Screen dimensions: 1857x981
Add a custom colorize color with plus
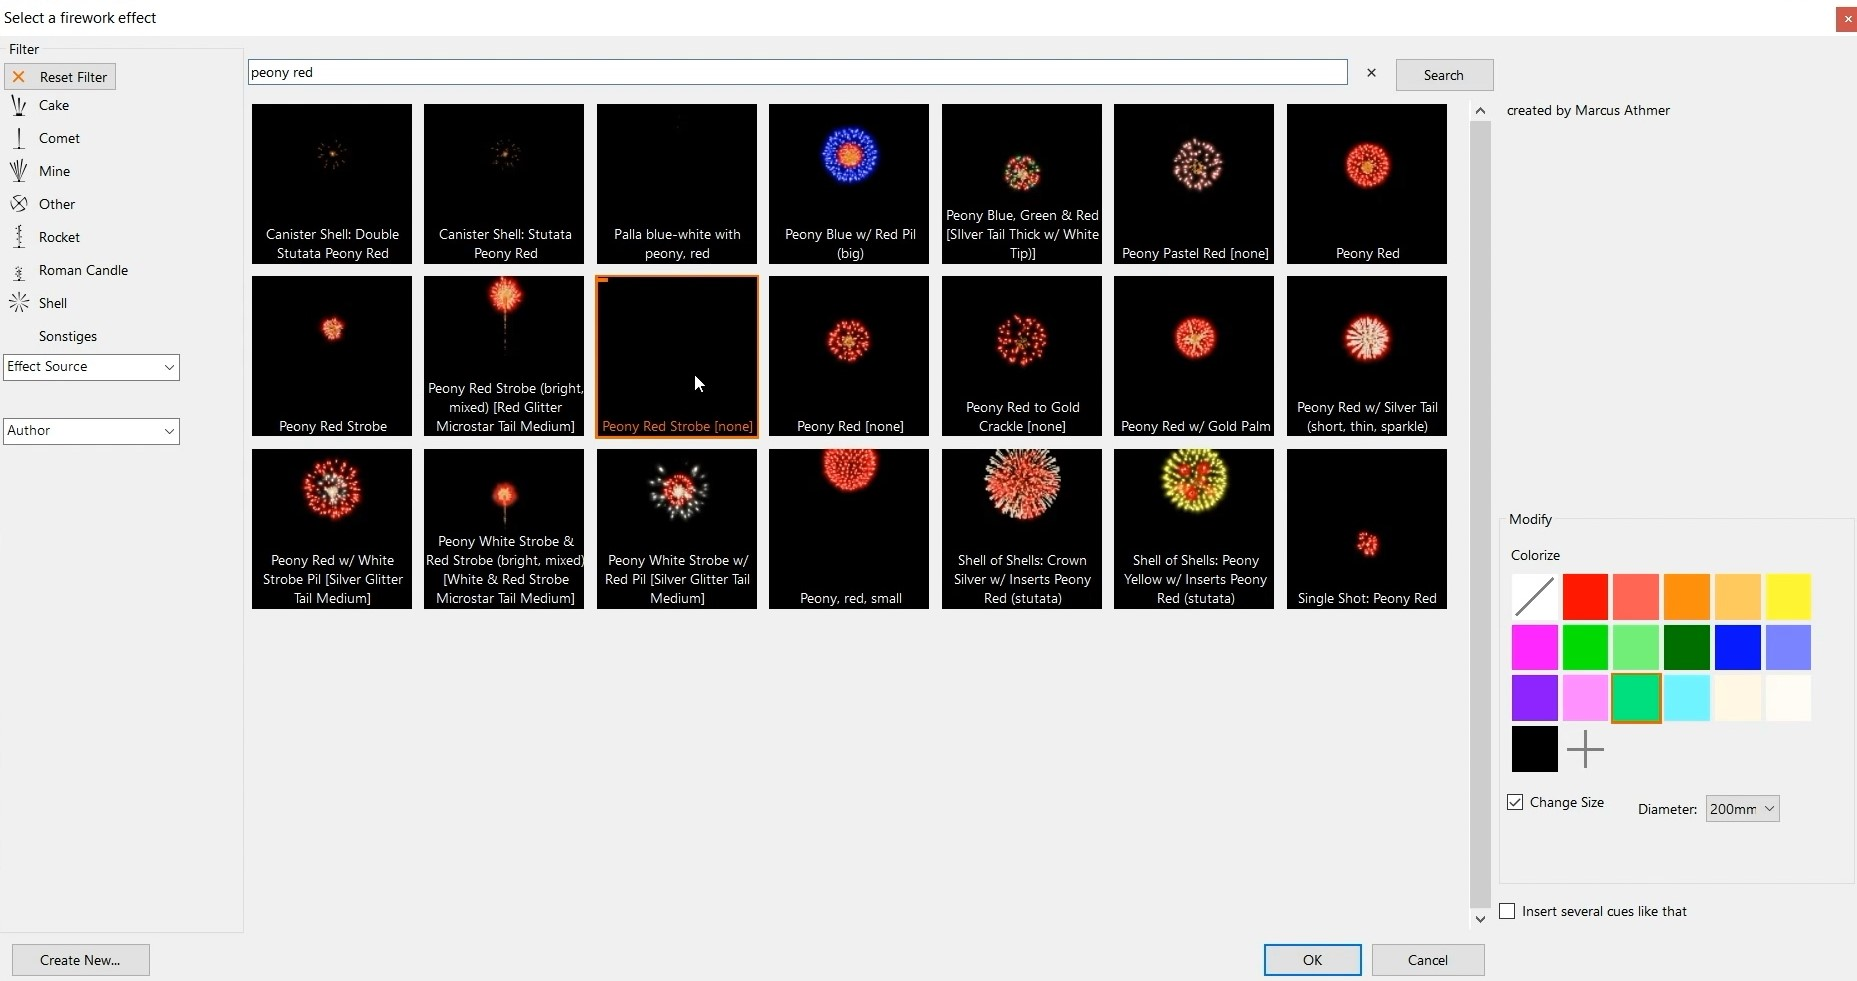pyautogui.click(x=1585, y=749)
